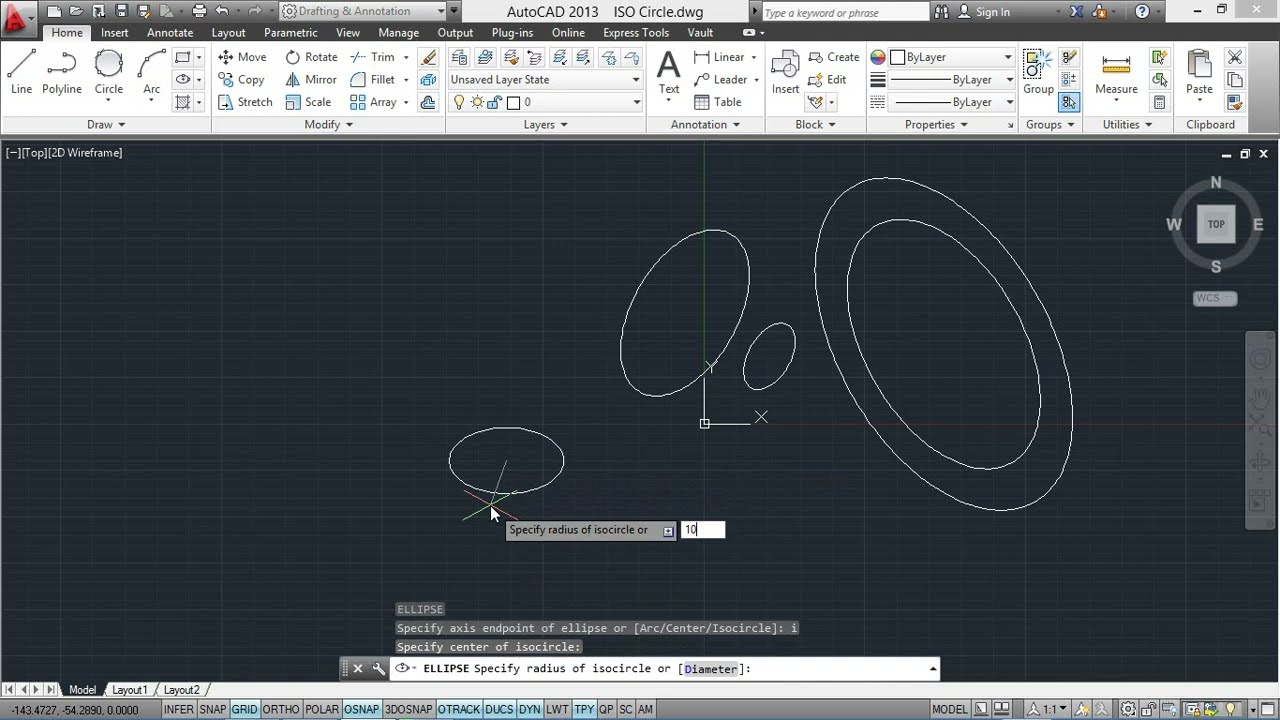Toggle ORTHO mode in status bar
Viewport: 1280px width, 720px height.
[x=281, y=709]
